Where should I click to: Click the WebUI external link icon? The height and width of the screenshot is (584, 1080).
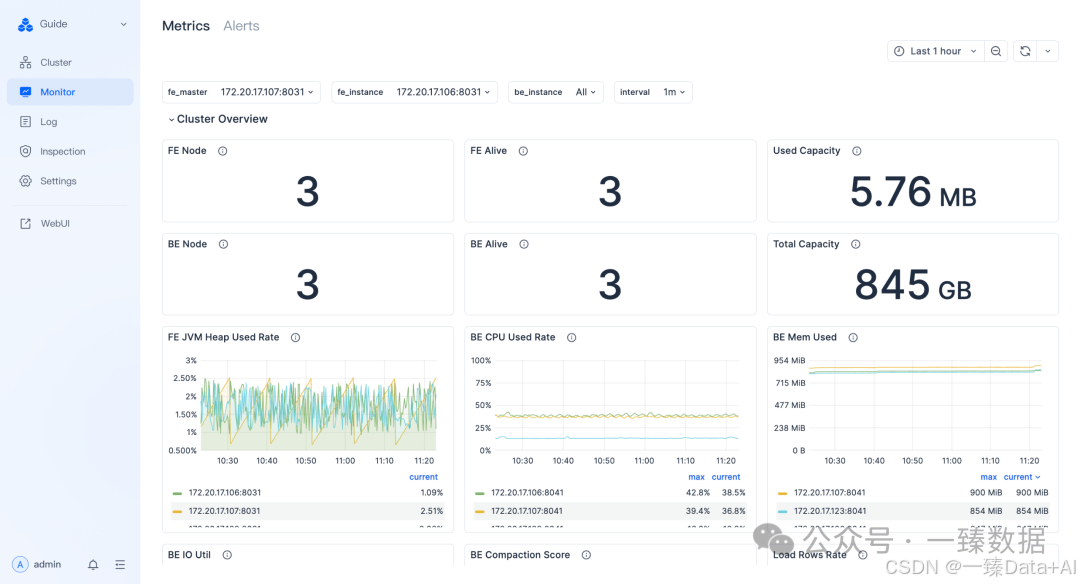25,224
